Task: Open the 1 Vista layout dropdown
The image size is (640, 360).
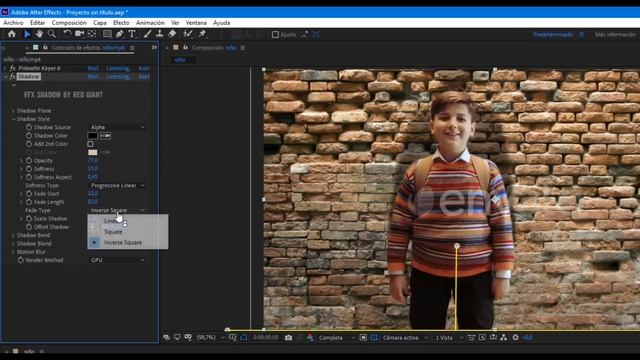Action: [x=449, y=338]
